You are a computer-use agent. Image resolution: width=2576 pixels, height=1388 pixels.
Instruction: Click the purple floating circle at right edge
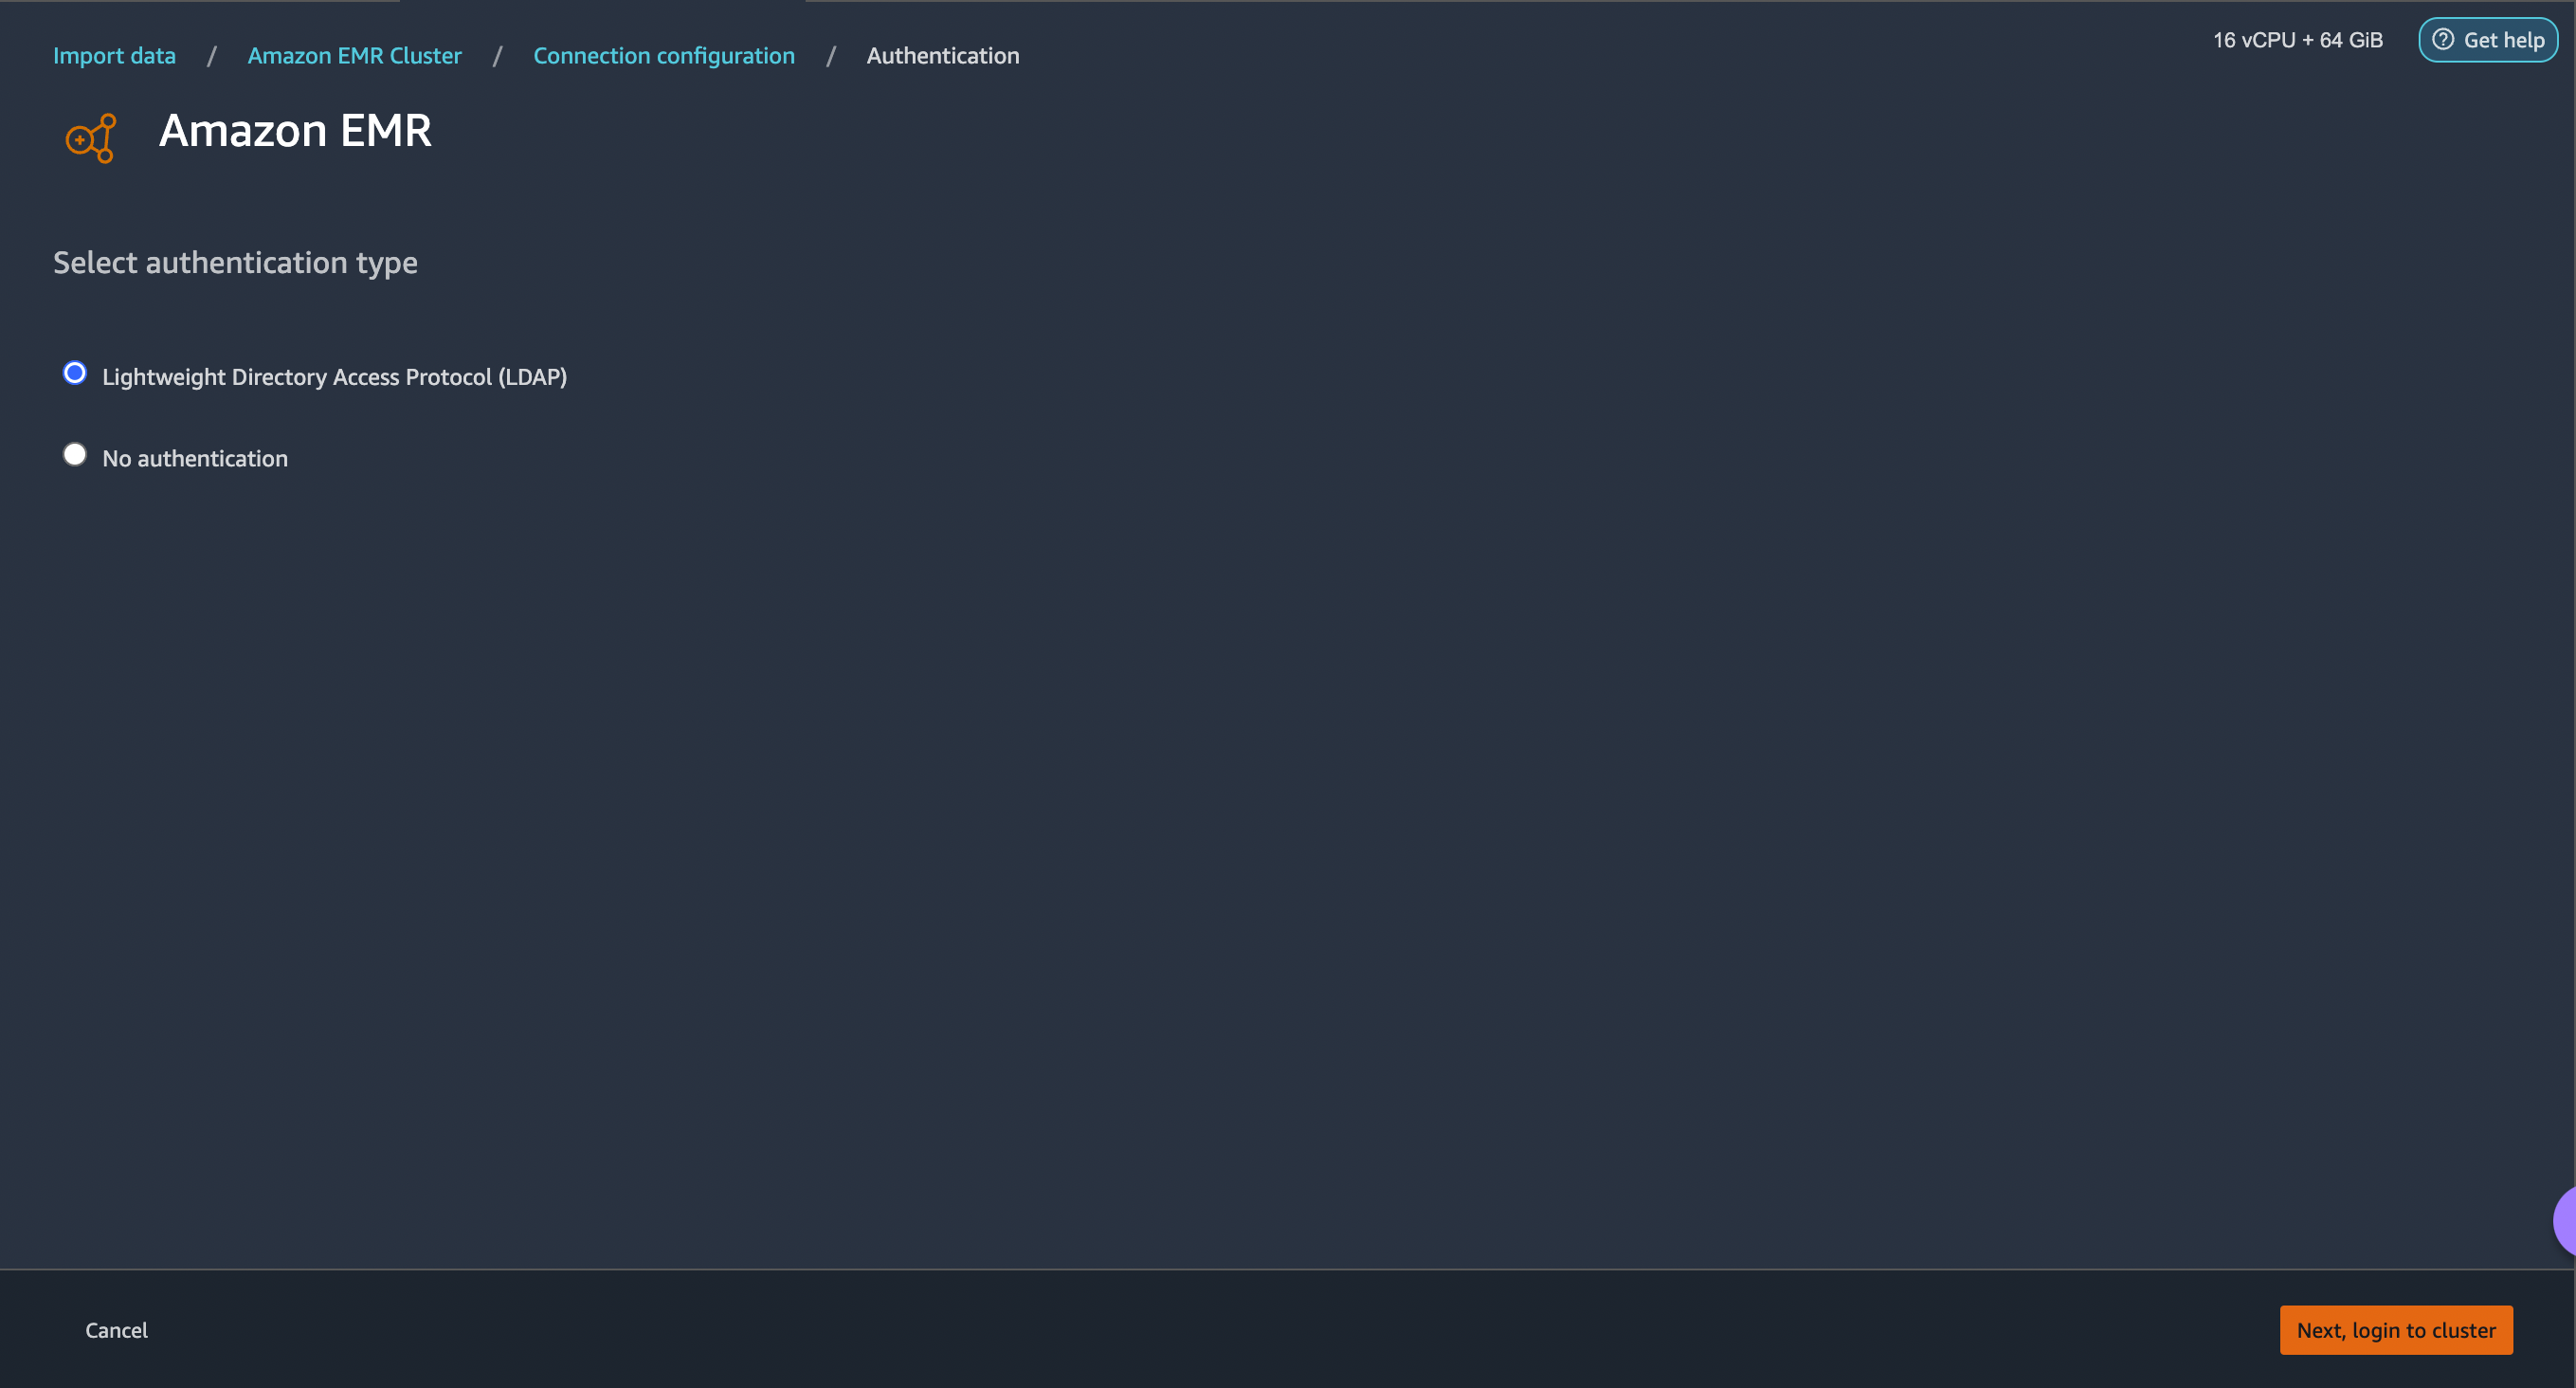click(2564, 1220)
